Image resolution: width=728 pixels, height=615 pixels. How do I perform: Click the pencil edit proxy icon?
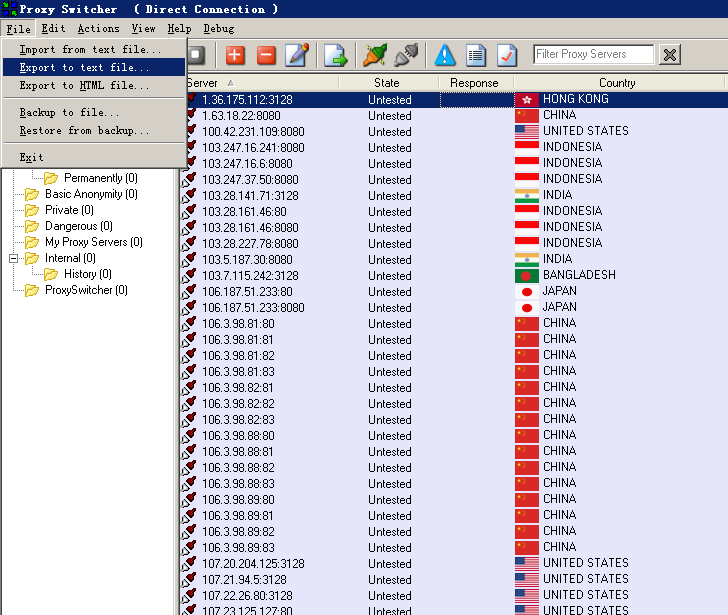click(x=298, y=55)
